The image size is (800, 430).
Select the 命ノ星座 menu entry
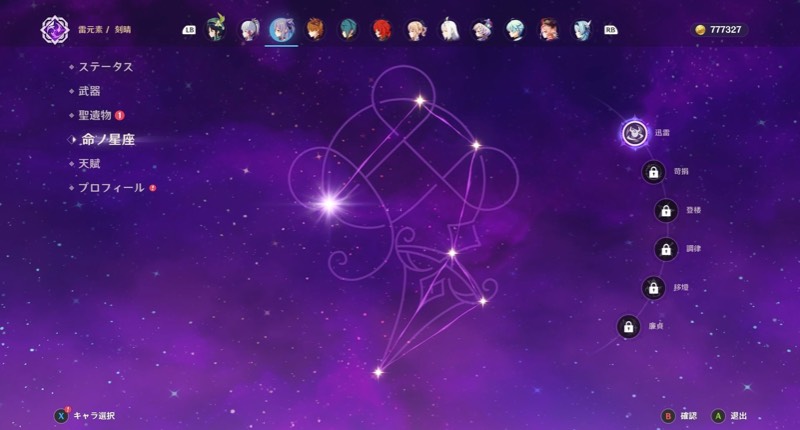coord(108,139)
